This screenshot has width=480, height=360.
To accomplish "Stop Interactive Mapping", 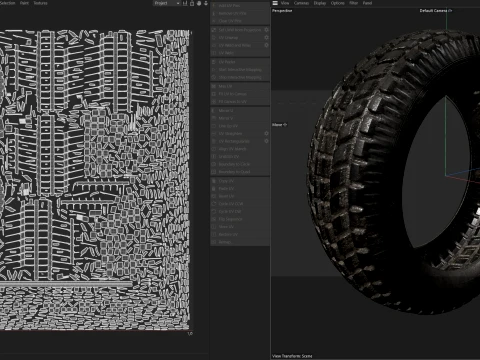I will pos(240,77).
